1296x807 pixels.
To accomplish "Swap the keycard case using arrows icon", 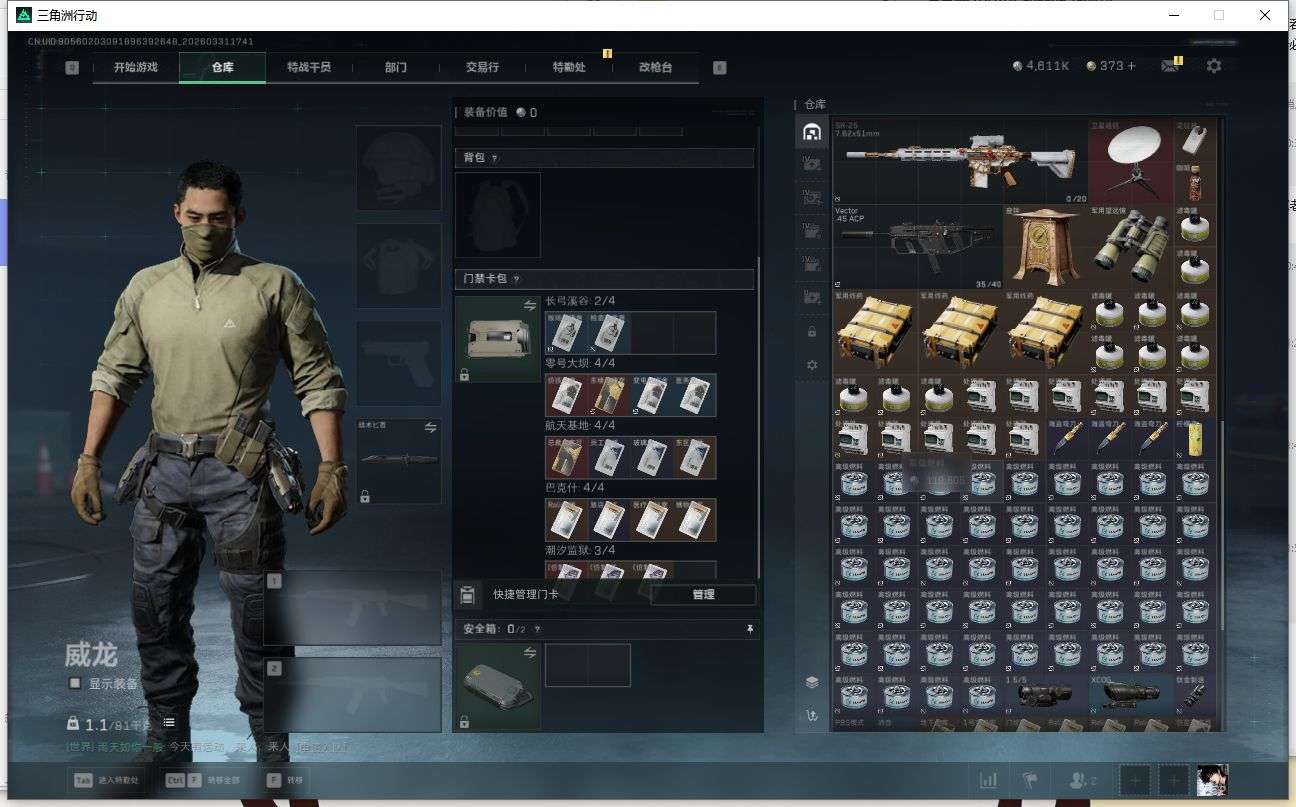I will click(x=530, y=305).
